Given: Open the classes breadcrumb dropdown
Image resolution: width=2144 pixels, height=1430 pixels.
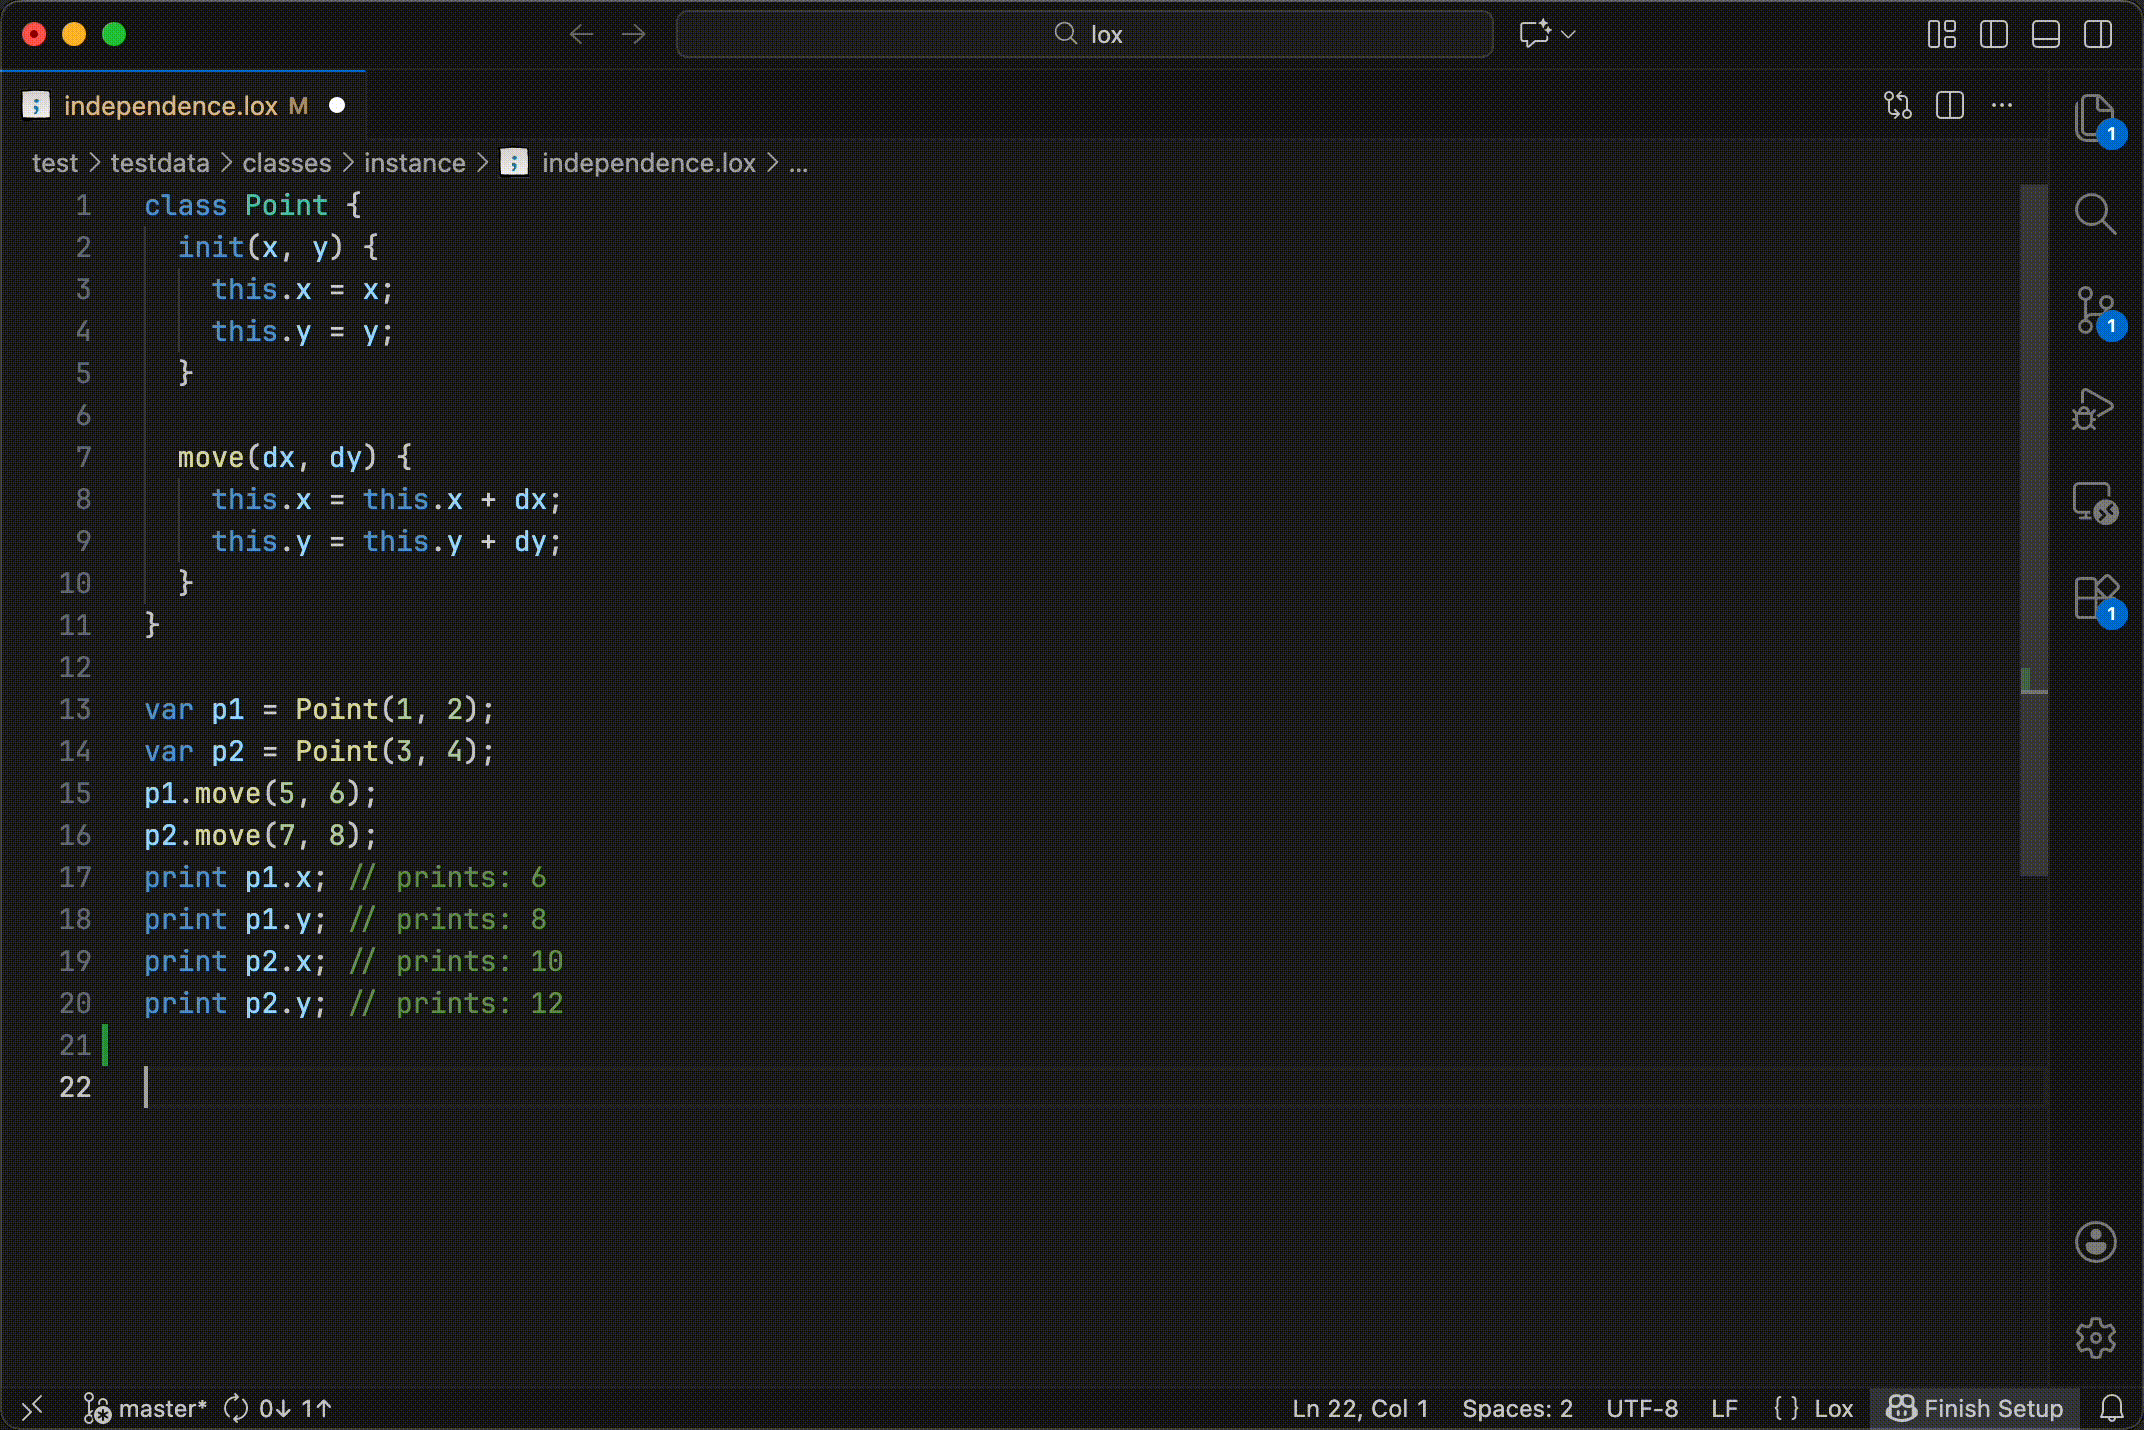Looking at the screenshot, I should click(287, 163).
